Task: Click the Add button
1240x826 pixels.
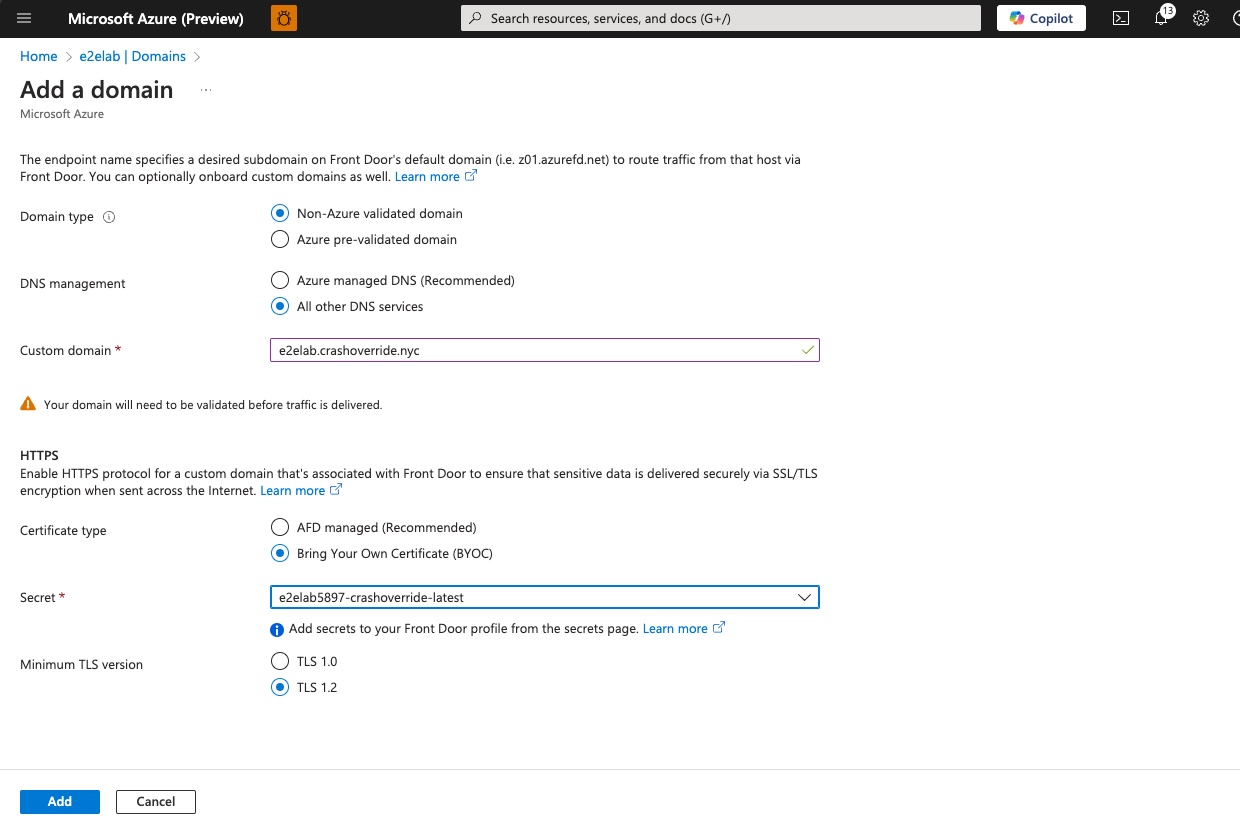Action: (60, 801)
